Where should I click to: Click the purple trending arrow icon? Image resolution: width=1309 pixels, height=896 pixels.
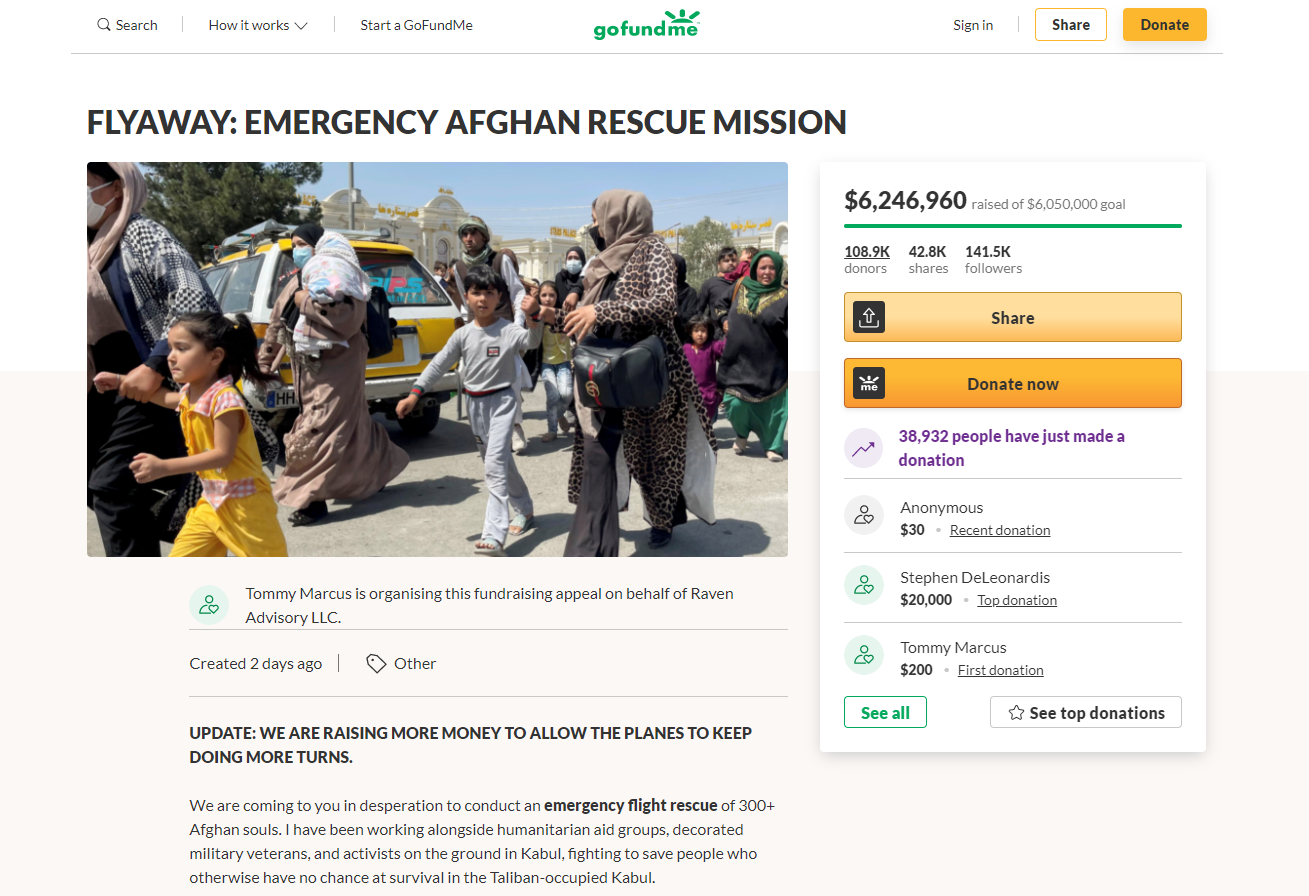tap(864, 448)
